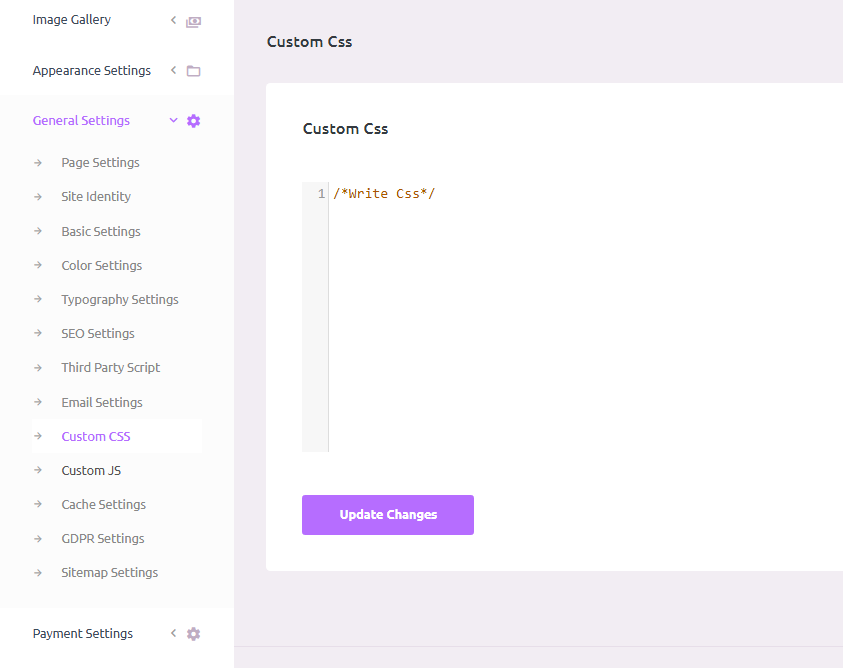
Task: Click the Appearance Settings folder icon
Action: (x=193, y=71)
